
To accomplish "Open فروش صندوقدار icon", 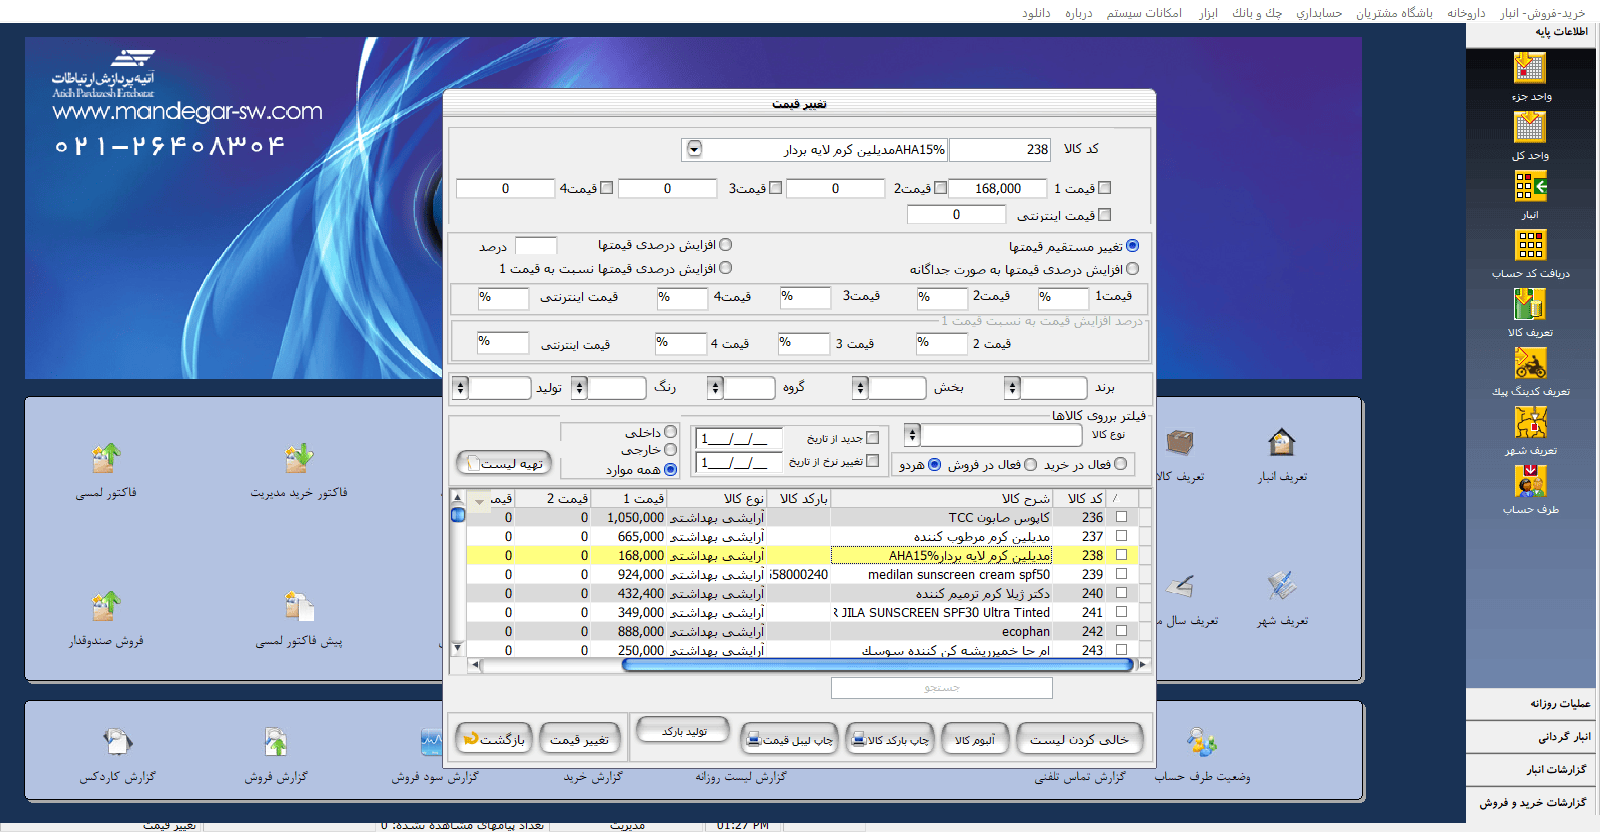I will pos(106,606).
